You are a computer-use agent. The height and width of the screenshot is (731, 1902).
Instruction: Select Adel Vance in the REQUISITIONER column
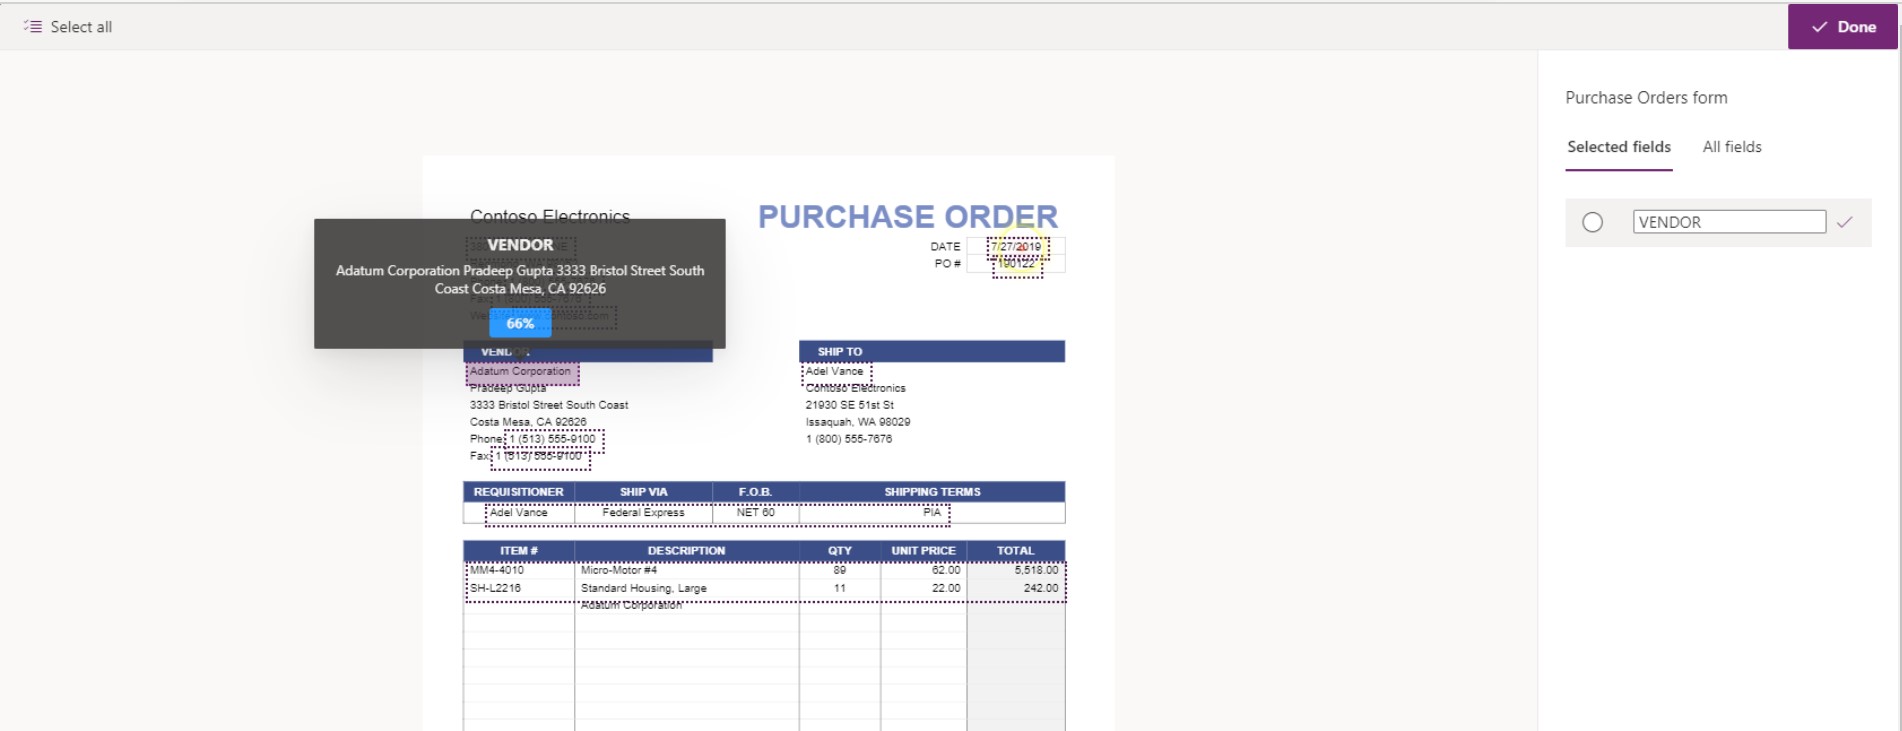pos(519,513)
